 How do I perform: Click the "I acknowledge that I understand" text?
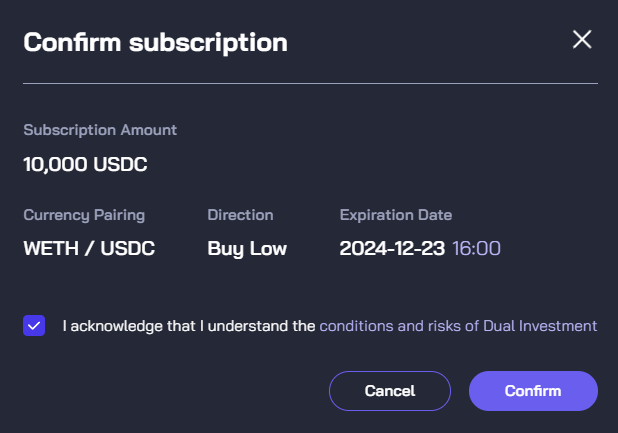tap(189, 325)
